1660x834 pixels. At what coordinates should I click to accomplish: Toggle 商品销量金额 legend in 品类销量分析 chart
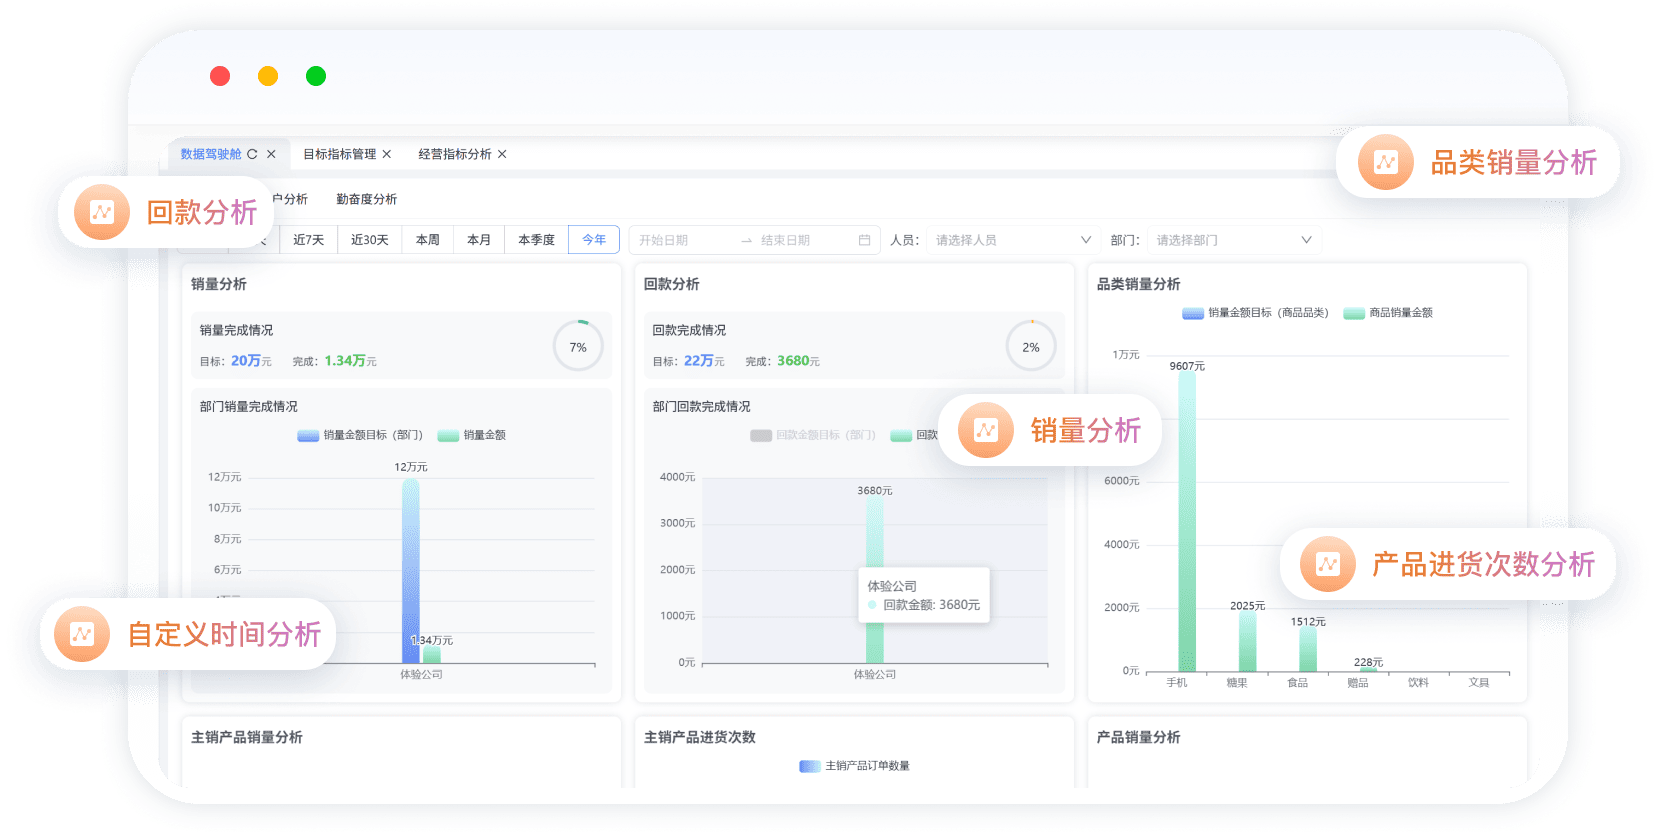[1388, 313]
